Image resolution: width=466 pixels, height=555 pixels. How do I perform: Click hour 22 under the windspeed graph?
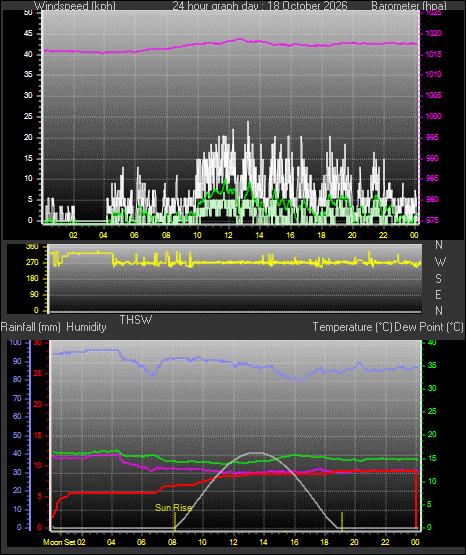[384, 235]
